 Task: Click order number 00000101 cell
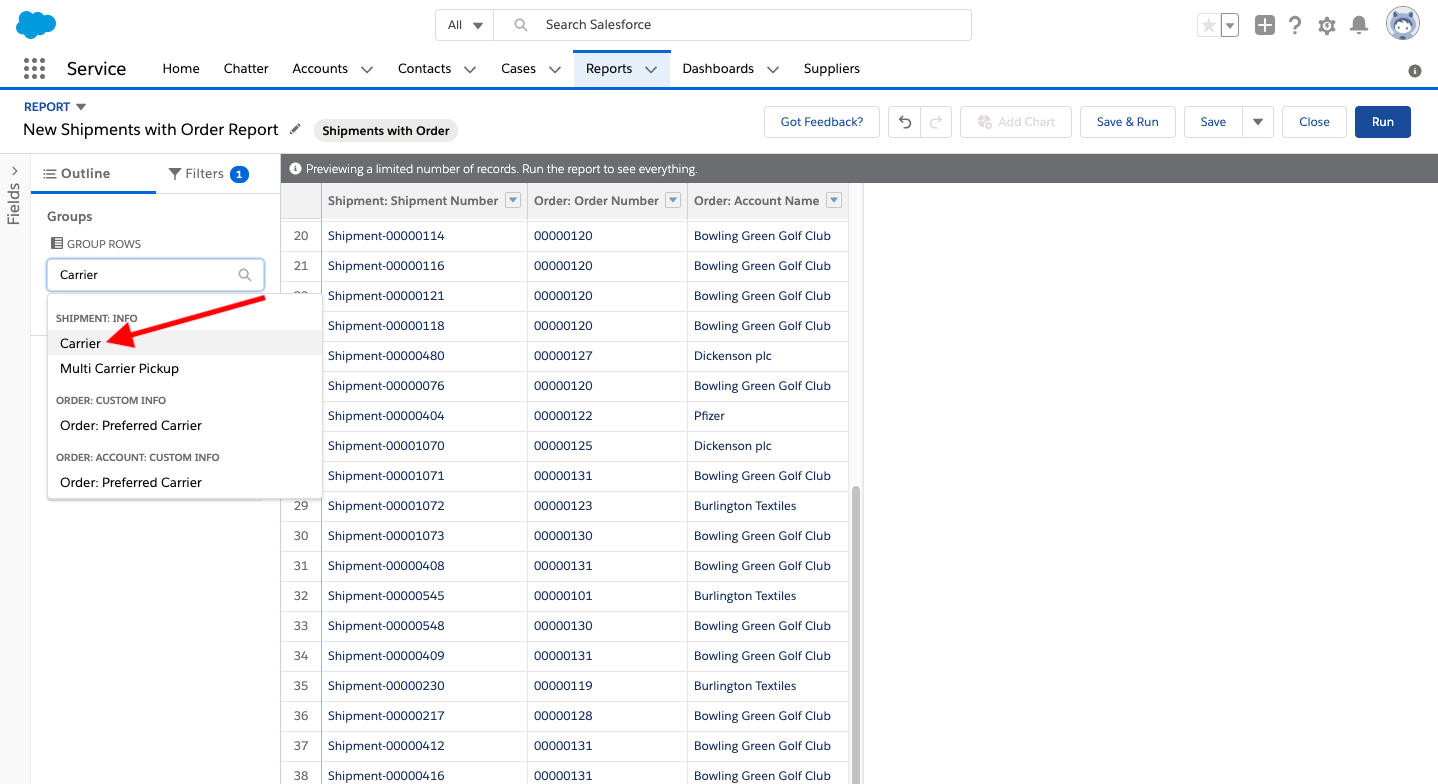[608, 596]
